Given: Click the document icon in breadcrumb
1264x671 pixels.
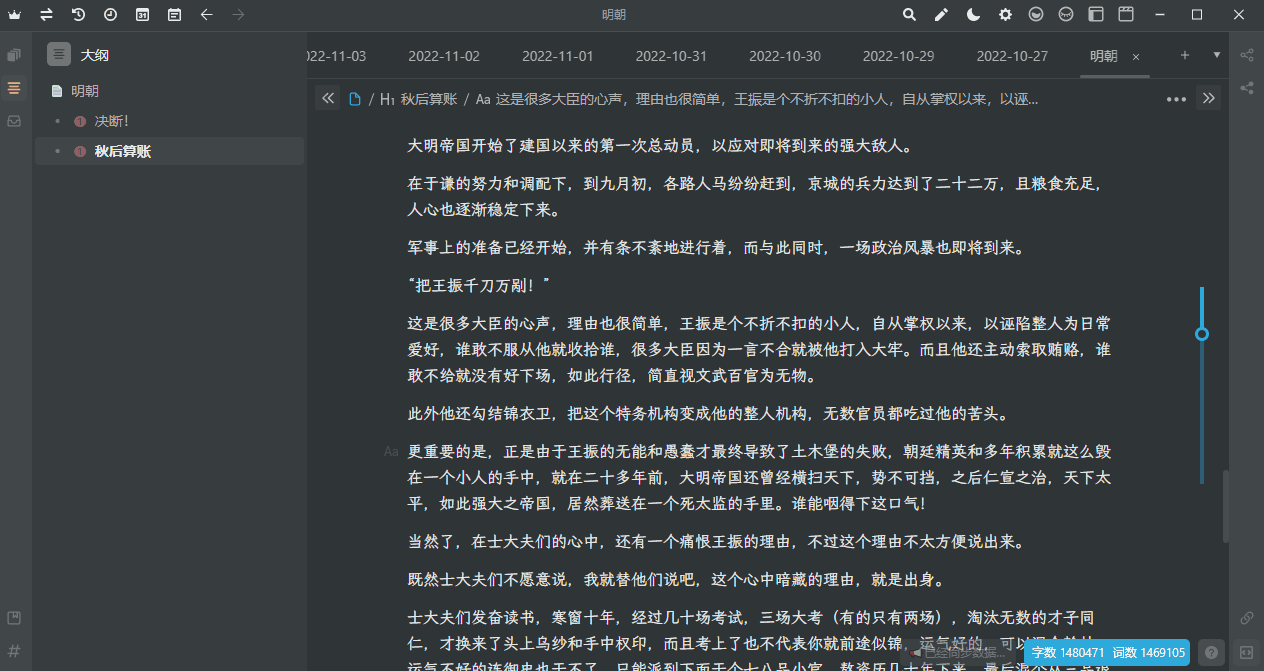Looking at the screenshot, I should 355,99.
